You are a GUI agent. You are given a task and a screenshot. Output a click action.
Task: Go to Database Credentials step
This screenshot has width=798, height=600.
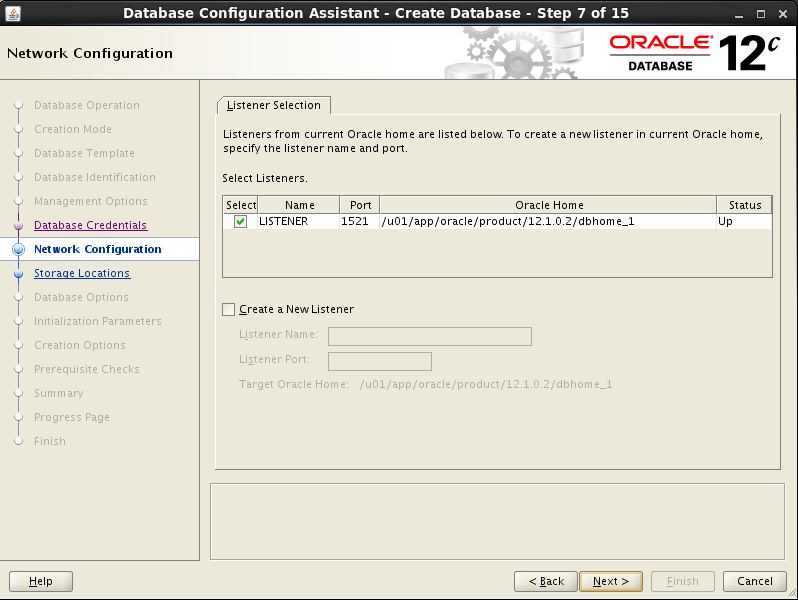tap(91, 225)
